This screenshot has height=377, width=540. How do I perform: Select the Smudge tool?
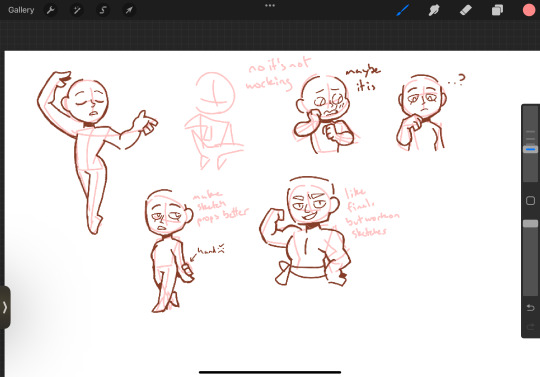click(x=434, y=10)
